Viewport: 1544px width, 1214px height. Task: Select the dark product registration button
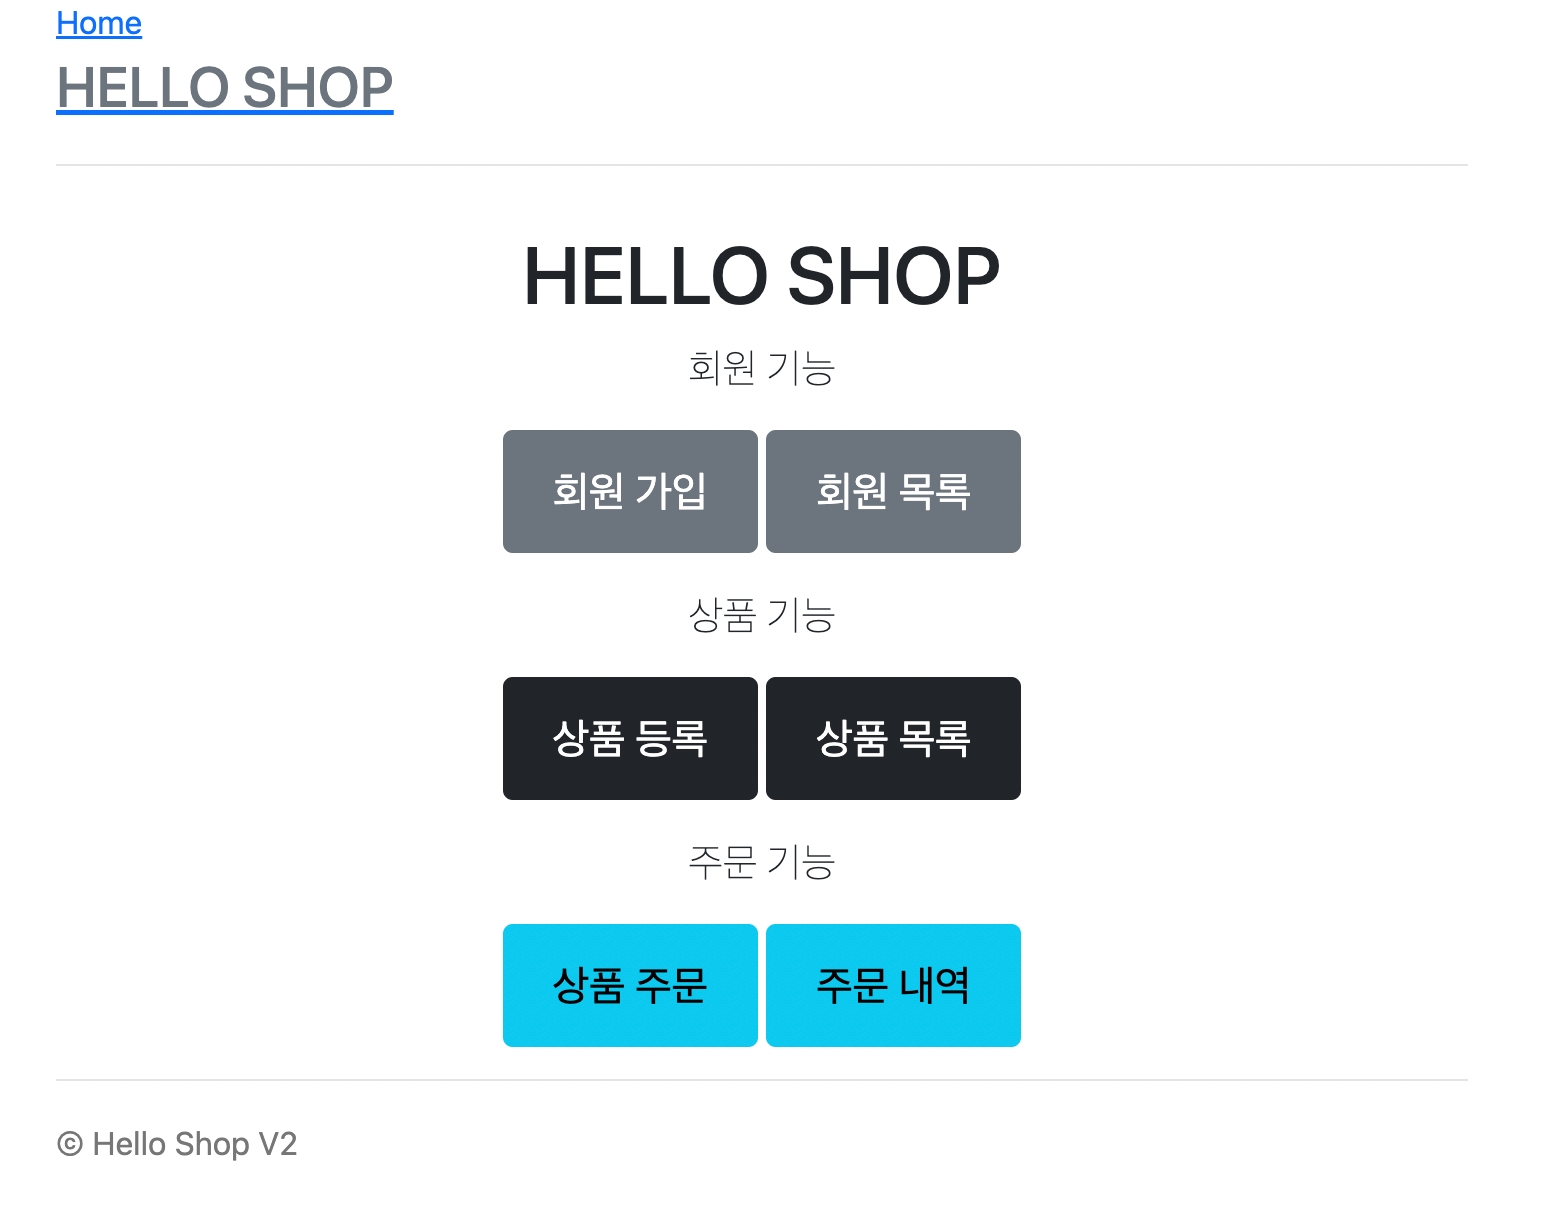(630, 738)
